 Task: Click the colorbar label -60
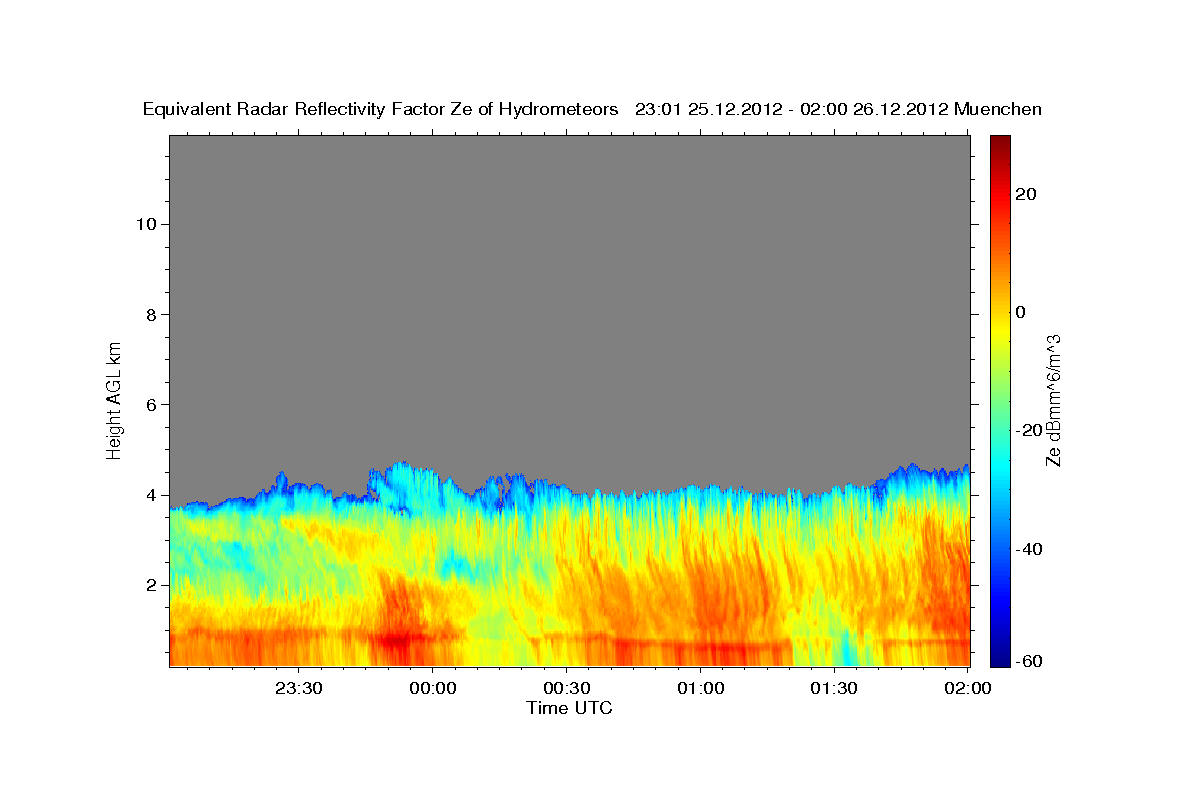click(1029, 661)
